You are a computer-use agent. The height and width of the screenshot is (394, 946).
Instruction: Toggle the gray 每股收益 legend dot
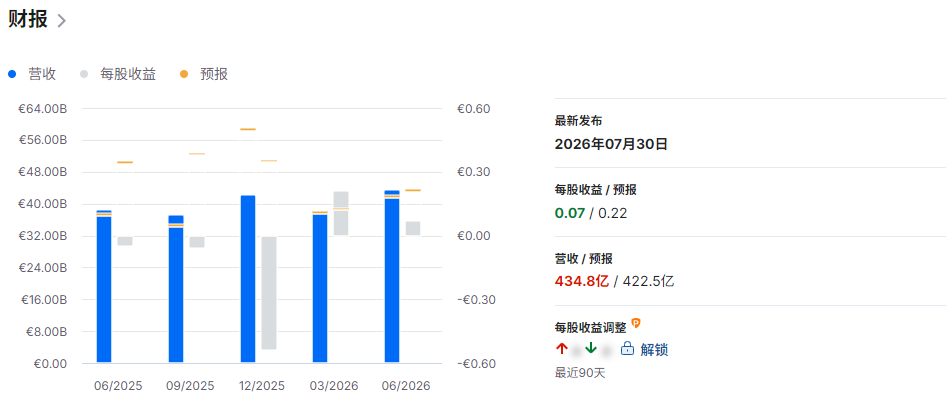(x=84, y=74)
